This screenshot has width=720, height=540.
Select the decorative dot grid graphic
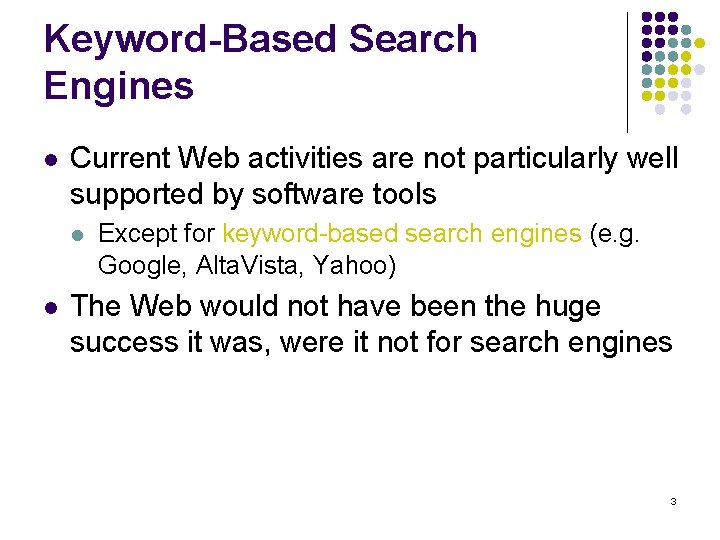(673, 63)
